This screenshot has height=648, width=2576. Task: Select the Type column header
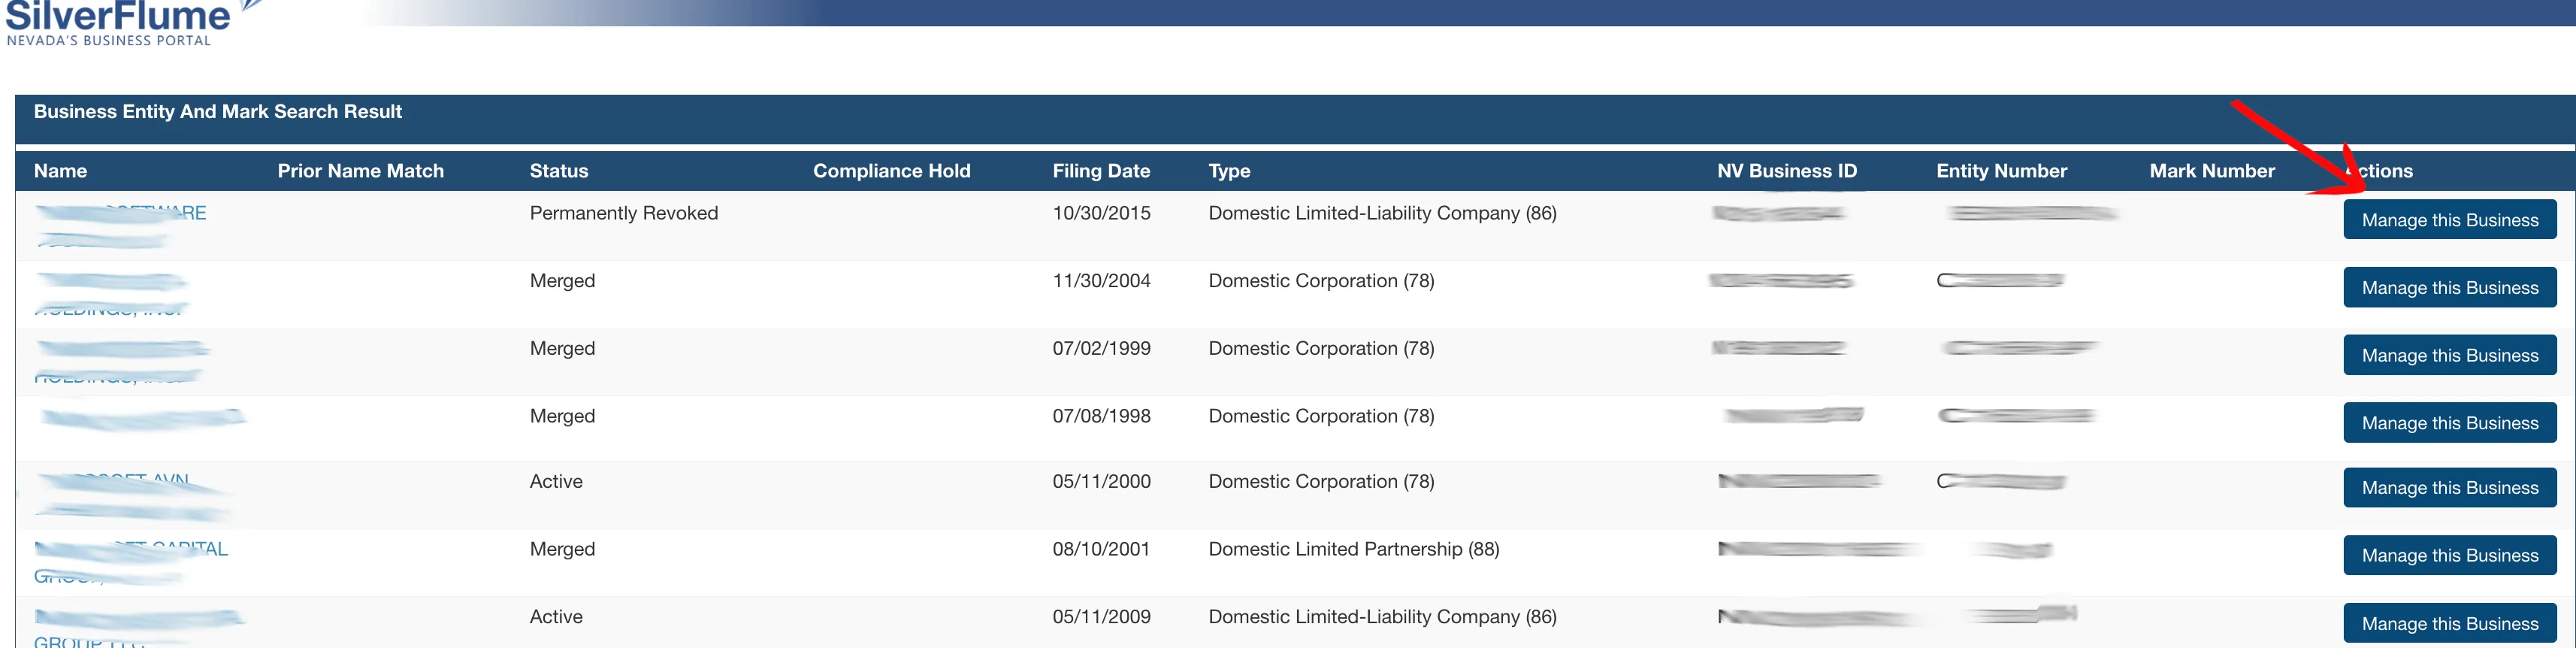(1229, 171)
